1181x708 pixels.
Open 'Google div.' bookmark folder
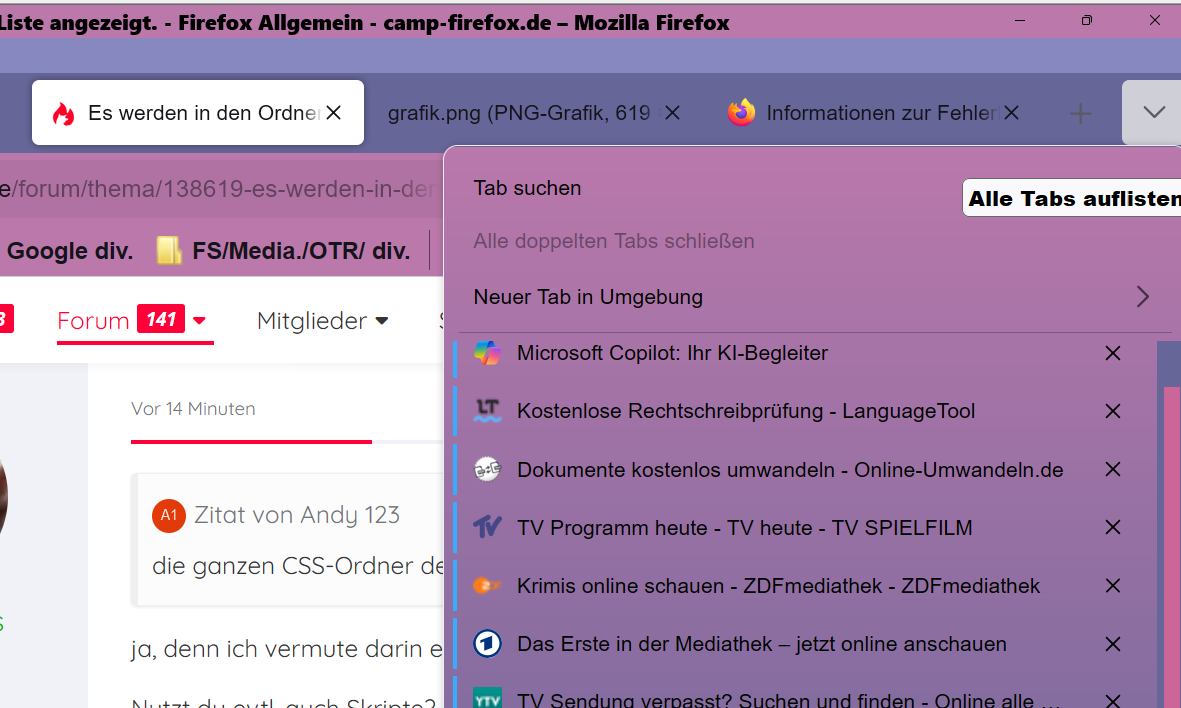click(x=70, y=251)
